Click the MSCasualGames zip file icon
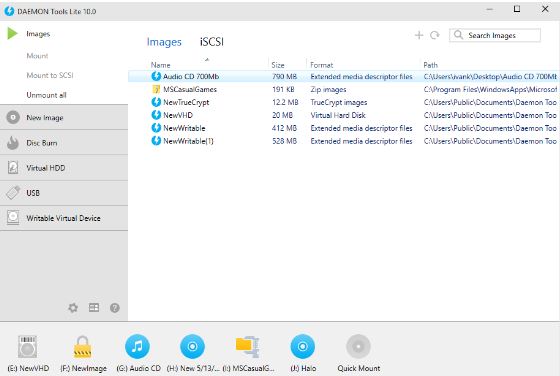The width and height of the screenshot is (560, 376). [156, 89]
